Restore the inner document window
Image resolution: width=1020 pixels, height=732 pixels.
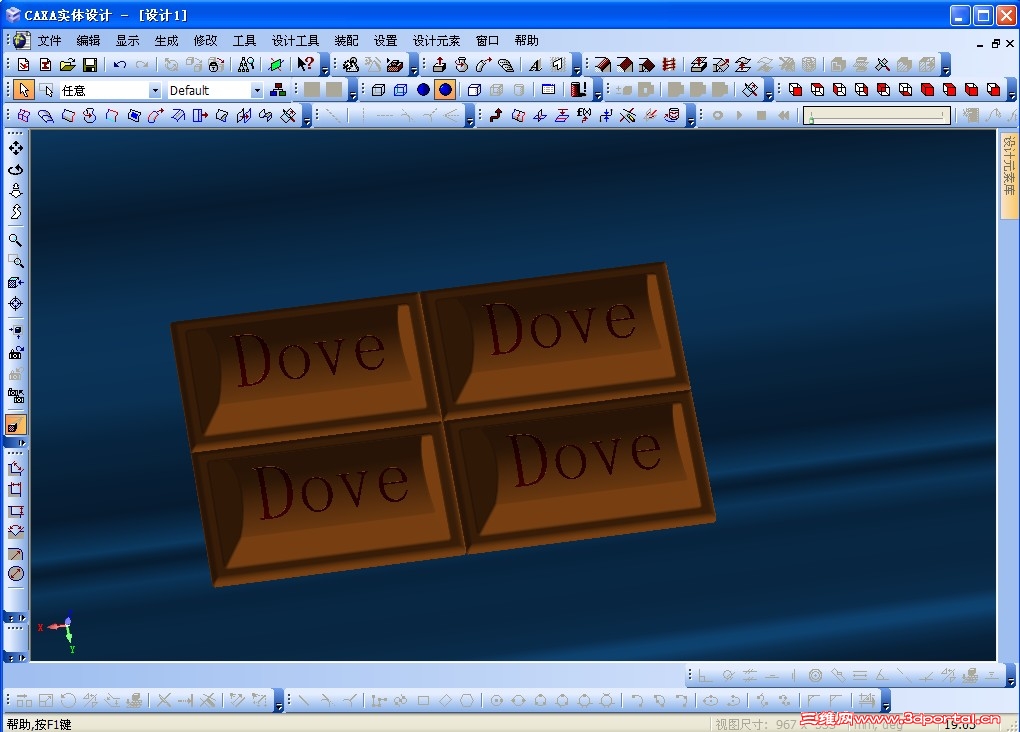click(996, 44)
